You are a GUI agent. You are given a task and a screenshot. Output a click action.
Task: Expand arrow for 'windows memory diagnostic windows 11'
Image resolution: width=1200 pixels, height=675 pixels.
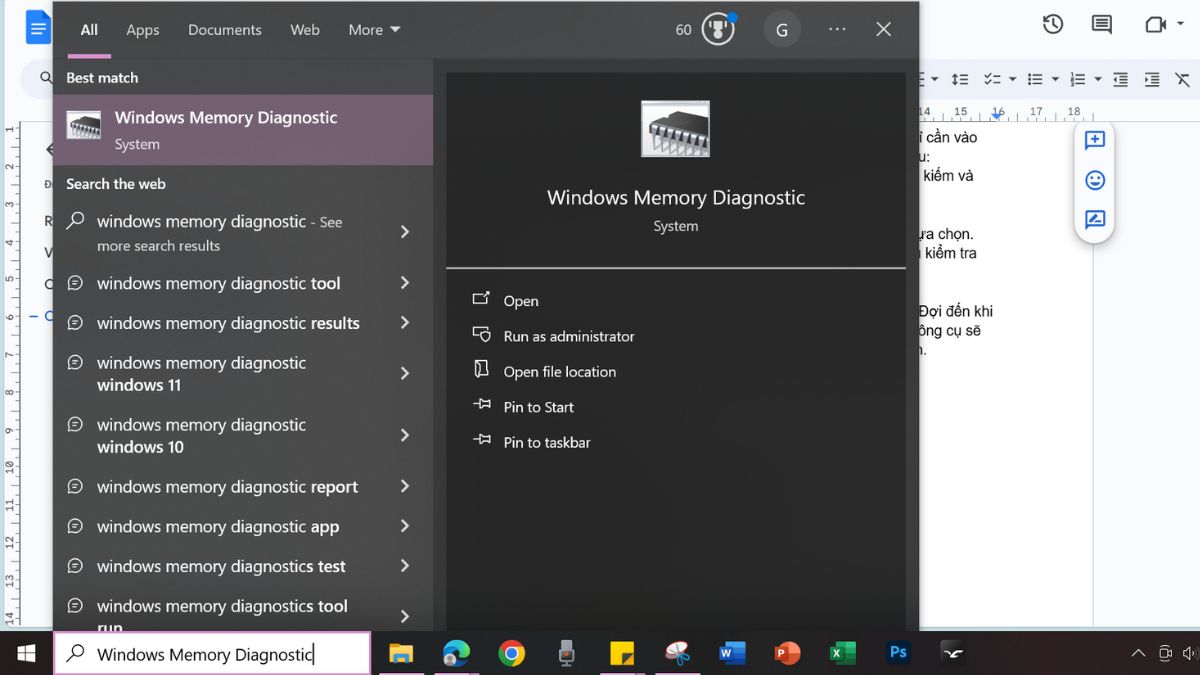pos(405,373)
